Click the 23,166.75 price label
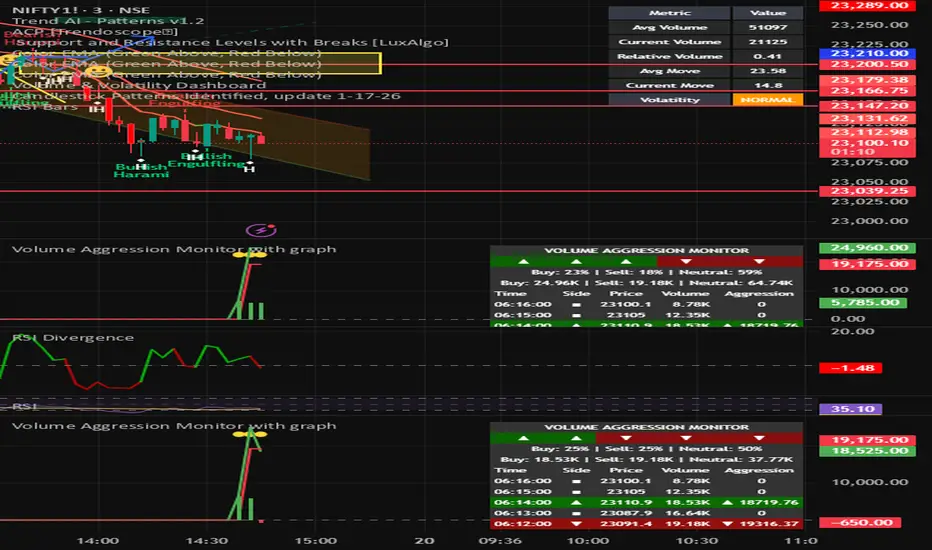 click(x=868, y=90)
